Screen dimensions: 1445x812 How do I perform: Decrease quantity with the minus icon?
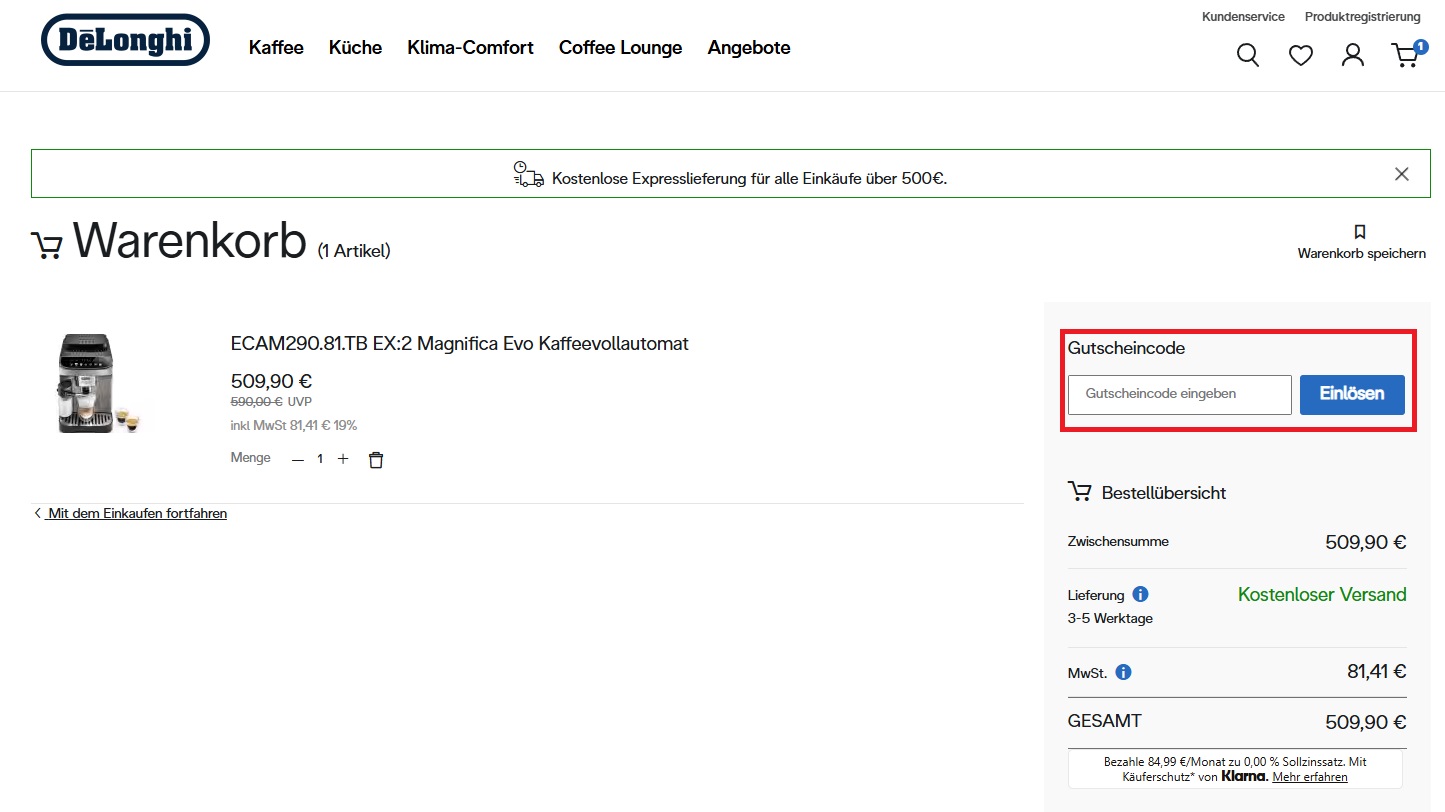pyautogui.click(x=298, y=459)
